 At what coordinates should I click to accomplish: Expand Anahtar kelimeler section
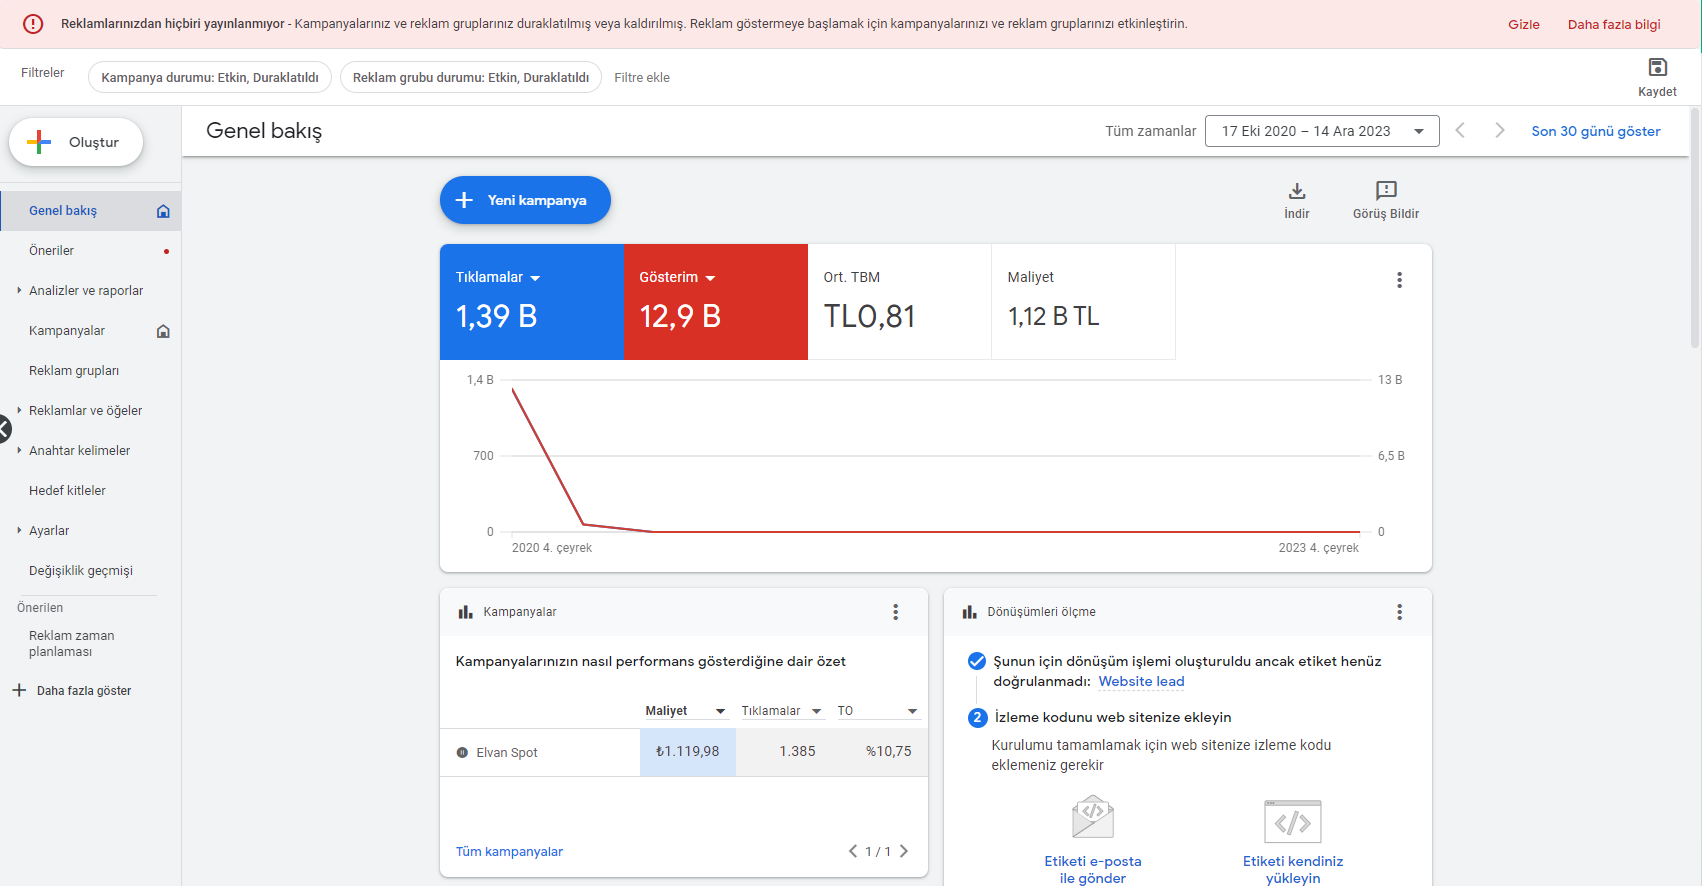click(x=19, y=451)
